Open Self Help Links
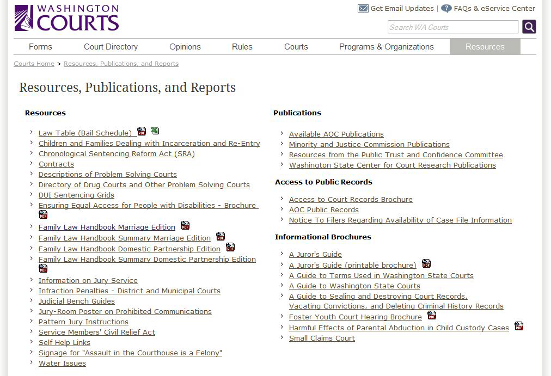 (64, 342)
